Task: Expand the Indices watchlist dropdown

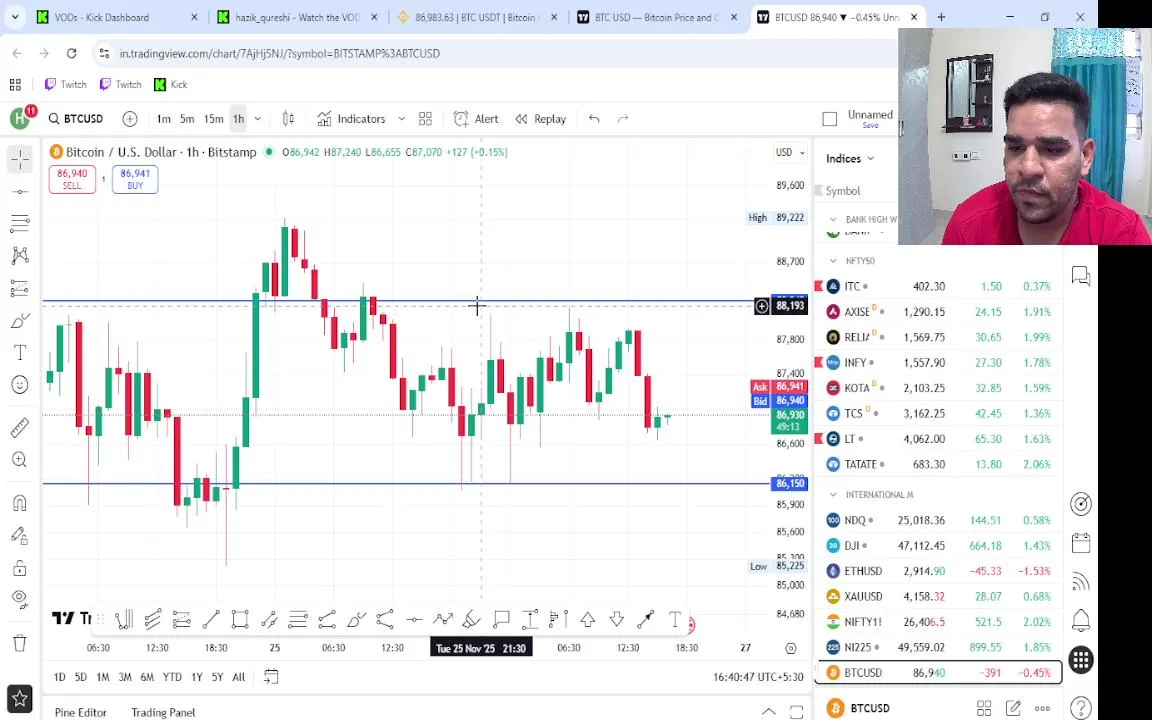Action: click(x=850, y=159)
